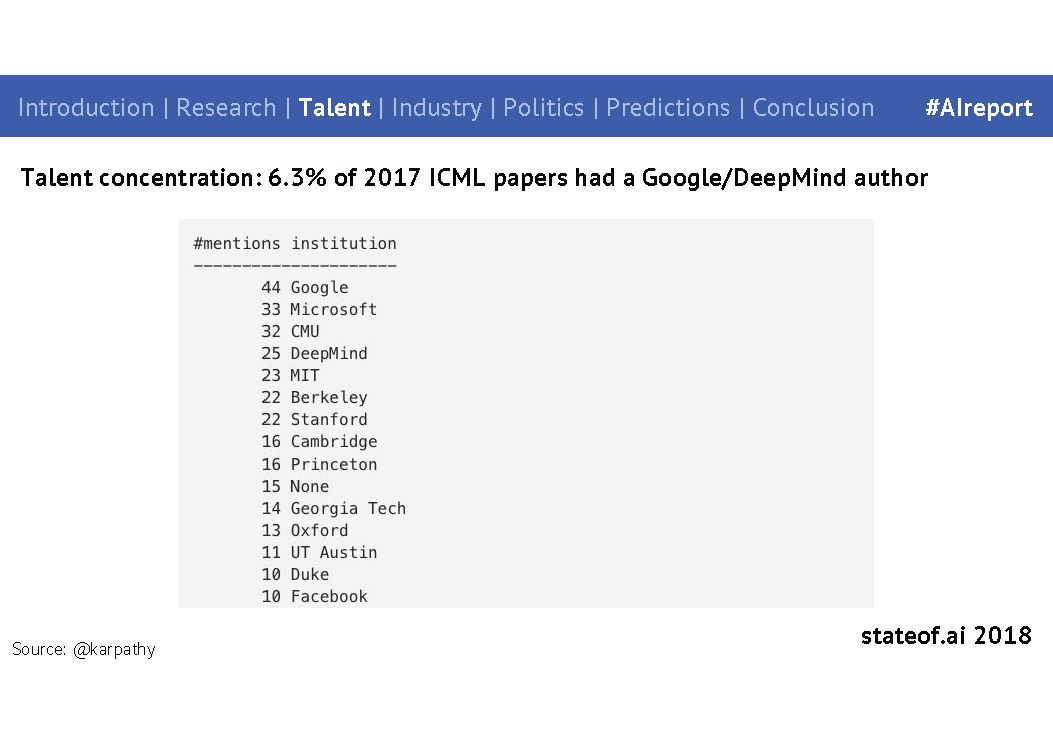Viewport: 1053px width, 744px height.
Task: Select the bold Talent tab
Action: [334, 107]
